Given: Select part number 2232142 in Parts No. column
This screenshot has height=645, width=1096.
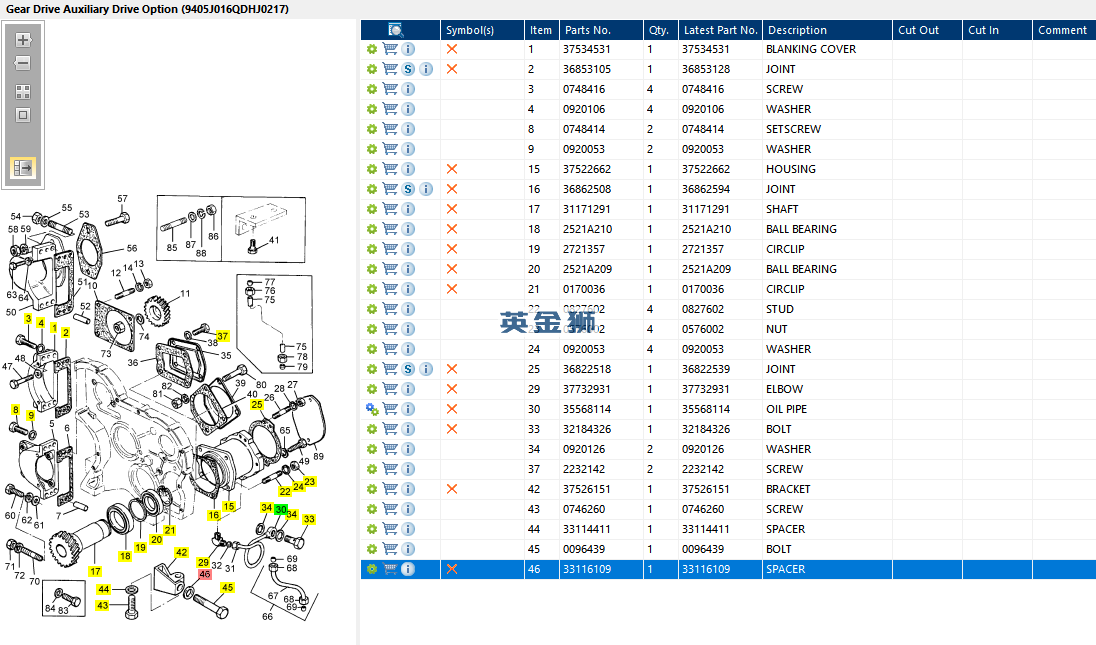Looking at the screenshot, I should pos(584,469).
